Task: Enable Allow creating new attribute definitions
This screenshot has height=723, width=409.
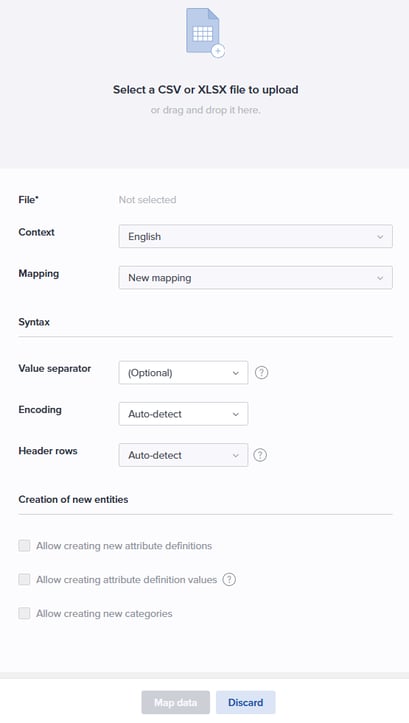Action: coord(24,546)
